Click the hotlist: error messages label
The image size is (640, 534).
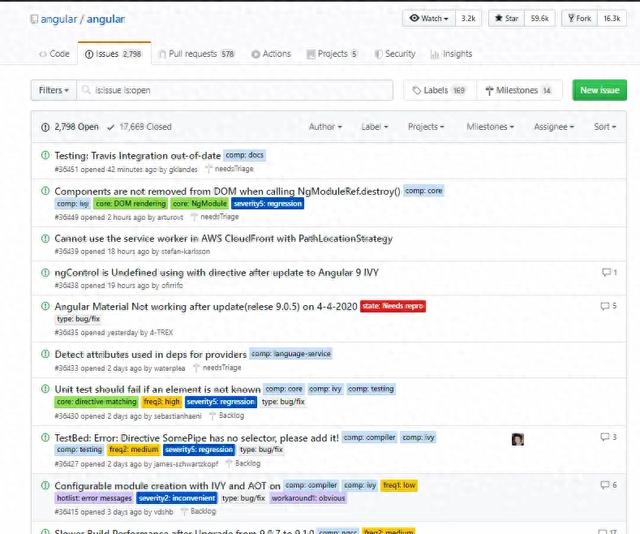pyautogui.click(x=94, y=498)
